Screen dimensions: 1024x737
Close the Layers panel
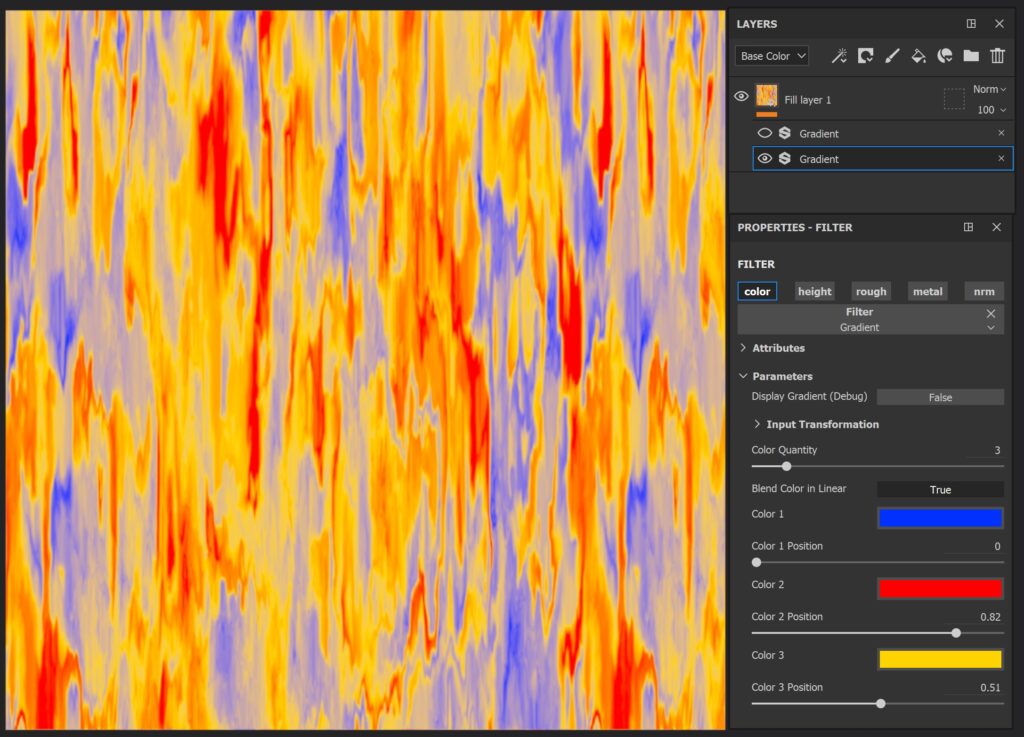tap(999, 24)
